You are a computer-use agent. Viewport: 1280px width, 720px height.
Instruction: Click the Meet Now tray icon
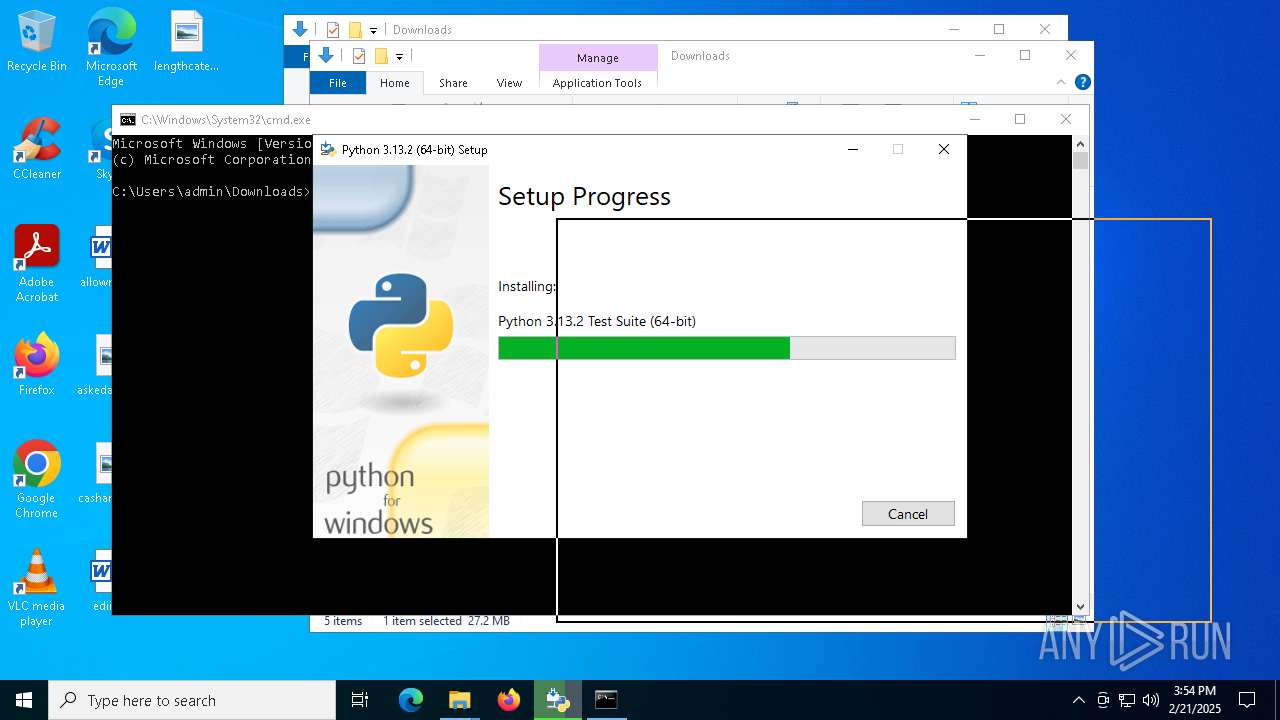1103,700
